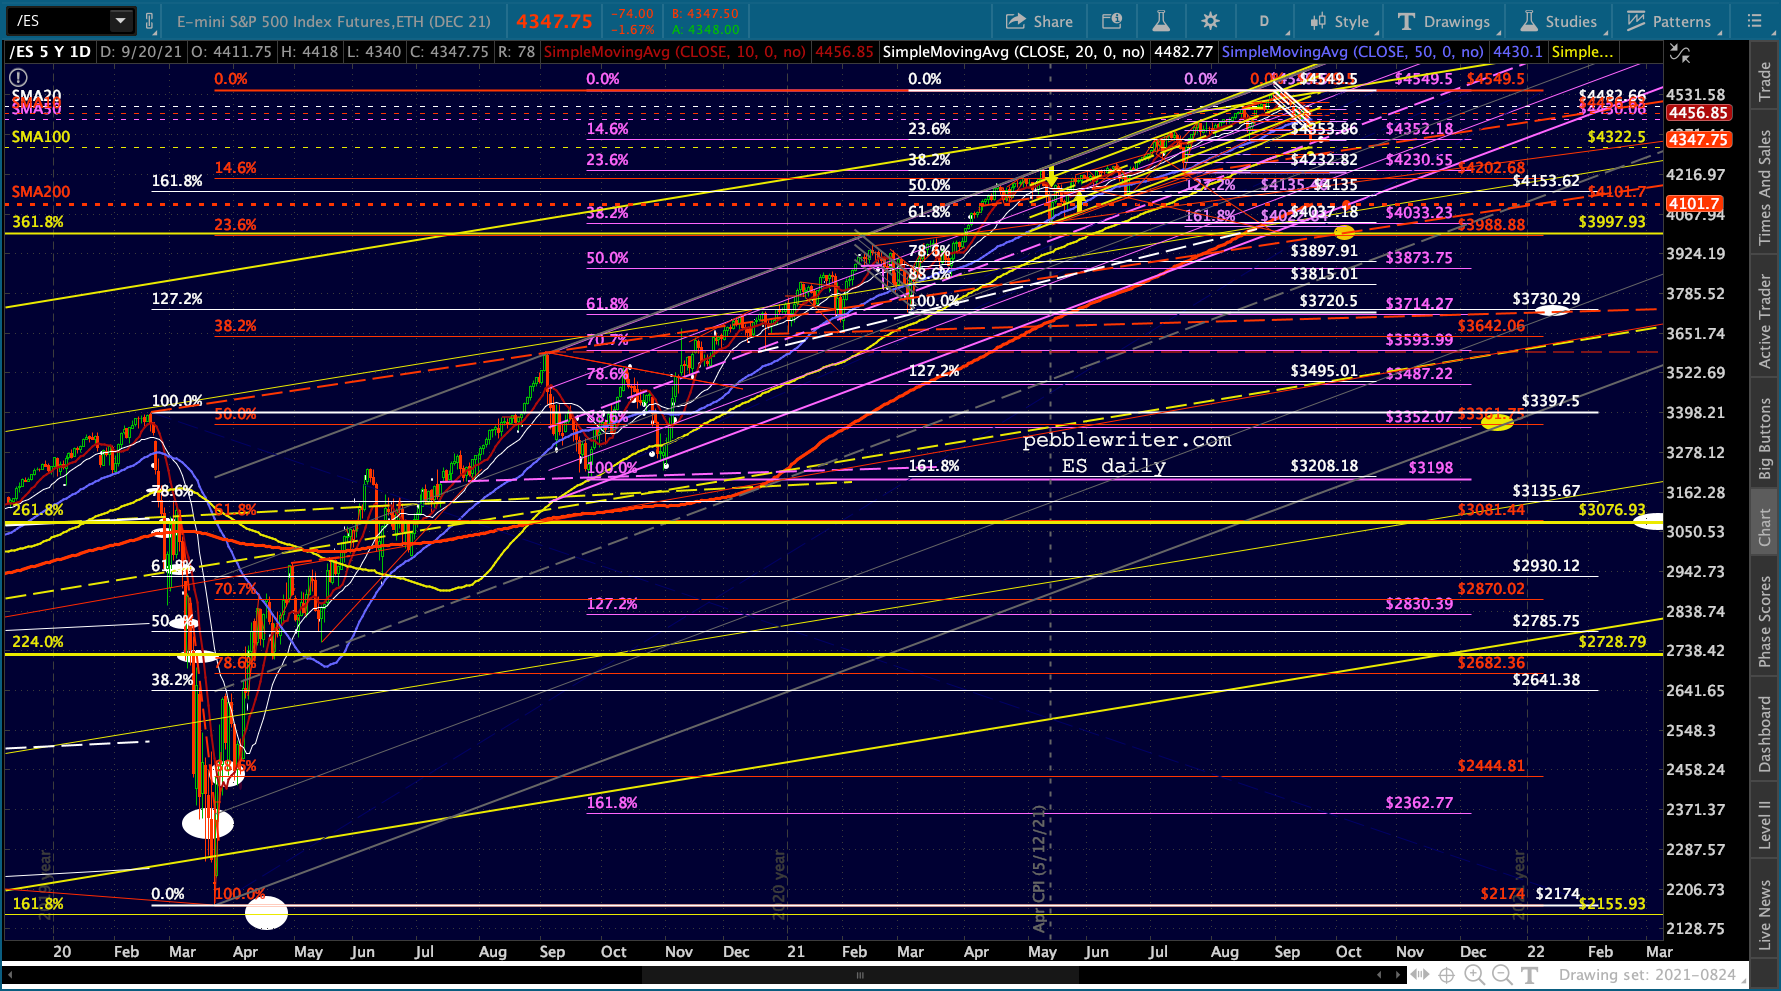Click the zoom in magnifier icon
The height and width of the screenshot is (991, 1781).
click(x=1474, y=975)
